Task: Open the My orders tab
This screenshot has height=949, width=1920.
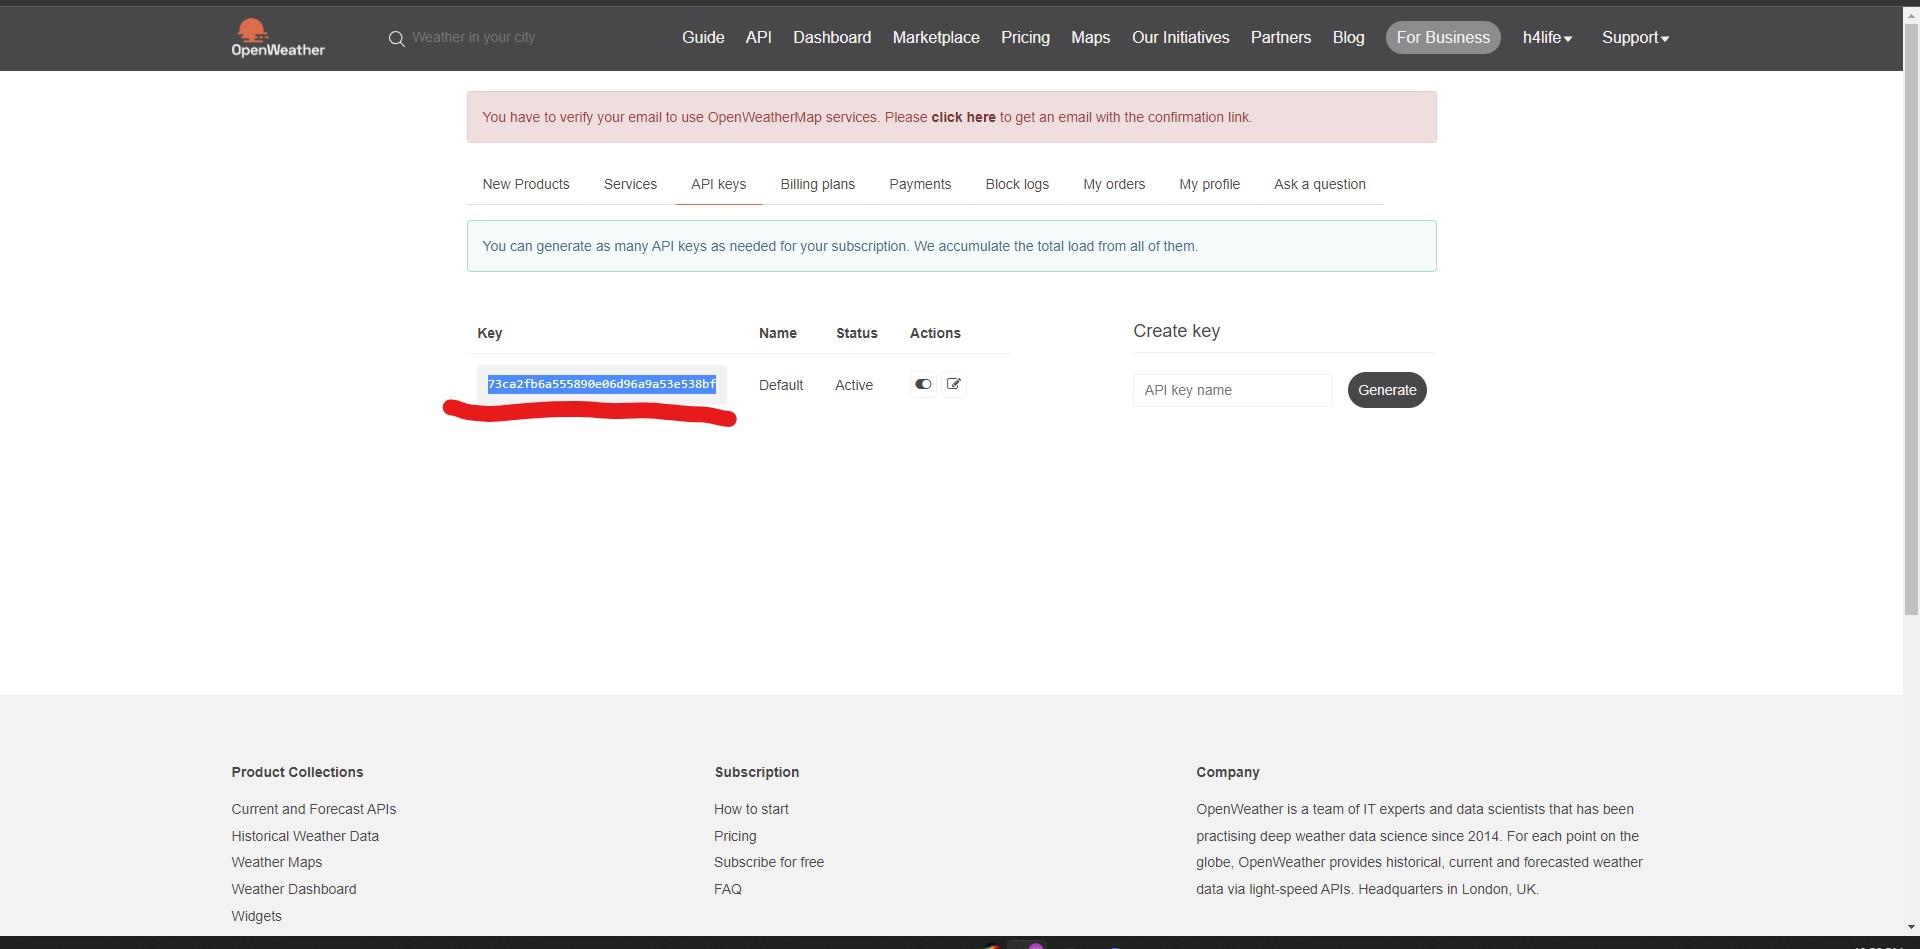Action: [1114, 184]
